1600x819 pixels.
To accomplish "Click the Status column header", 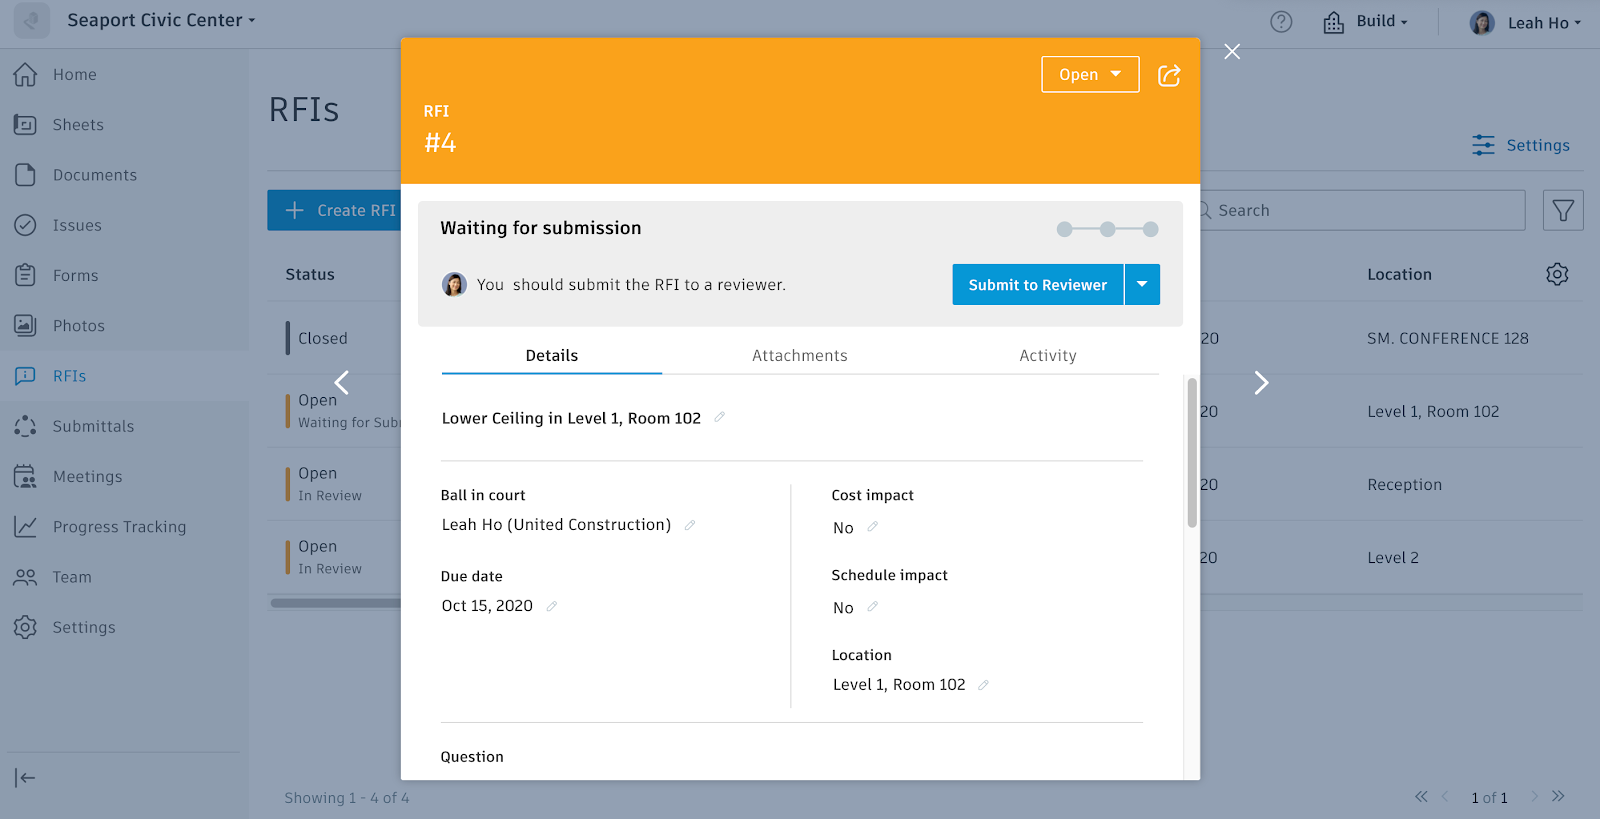I will 310,274.
